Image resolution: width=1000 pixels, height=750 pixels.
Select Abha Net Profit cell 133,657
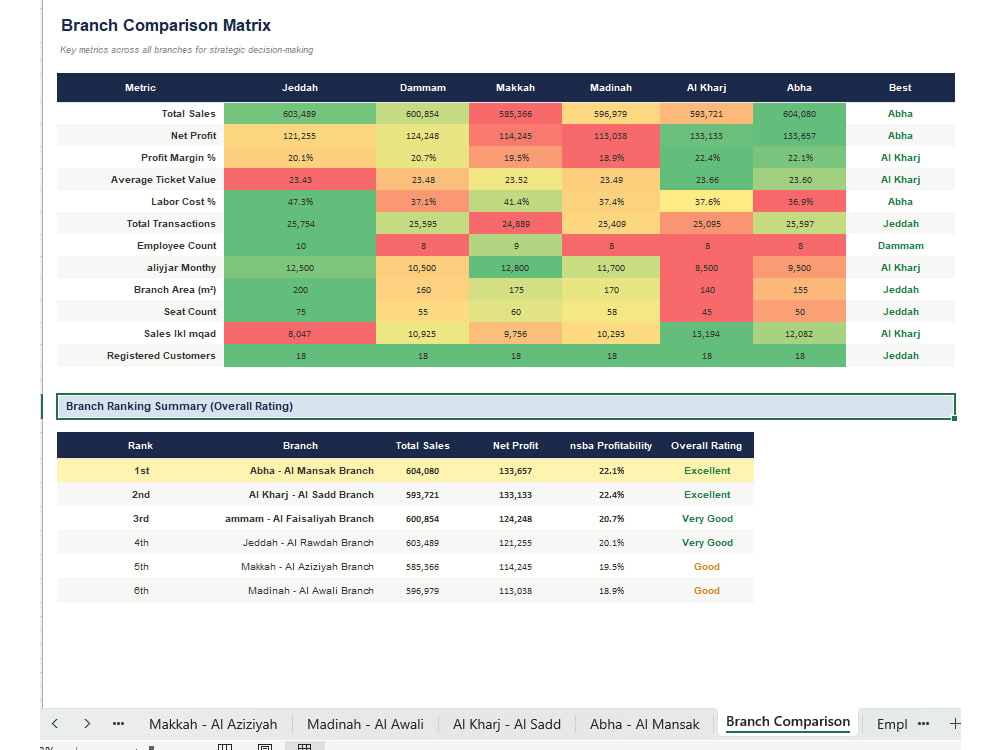click(x=799, y=136)
